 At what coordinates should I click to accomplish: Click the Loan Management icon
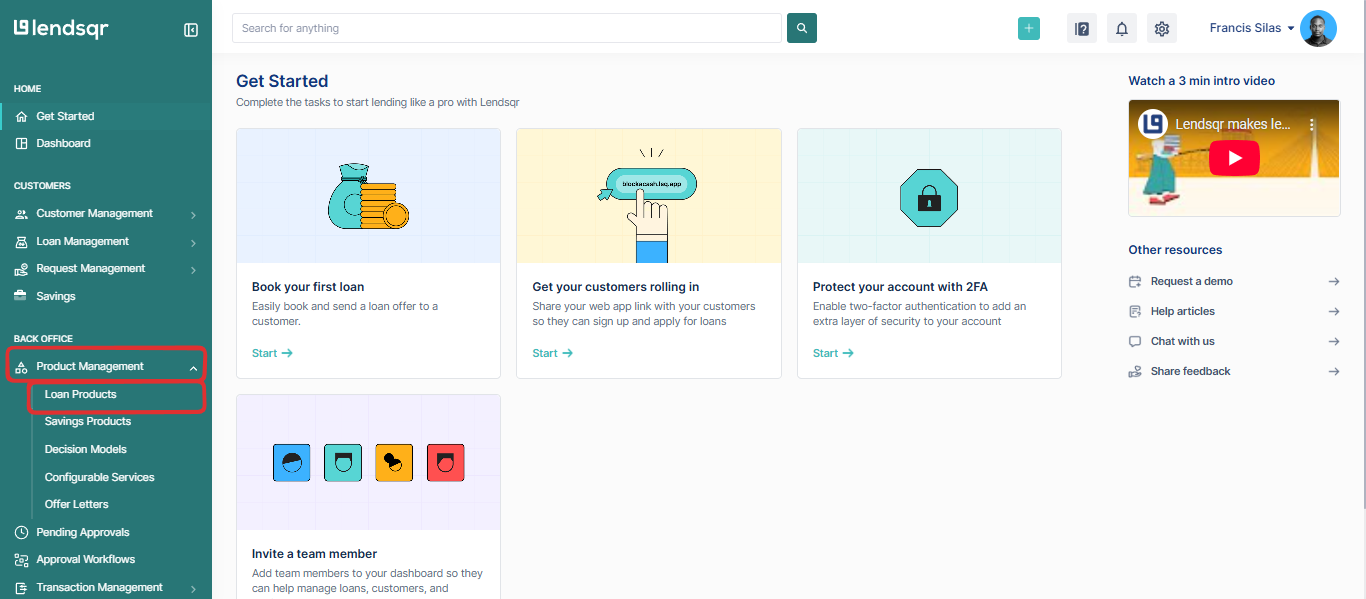tap(22, 242)
